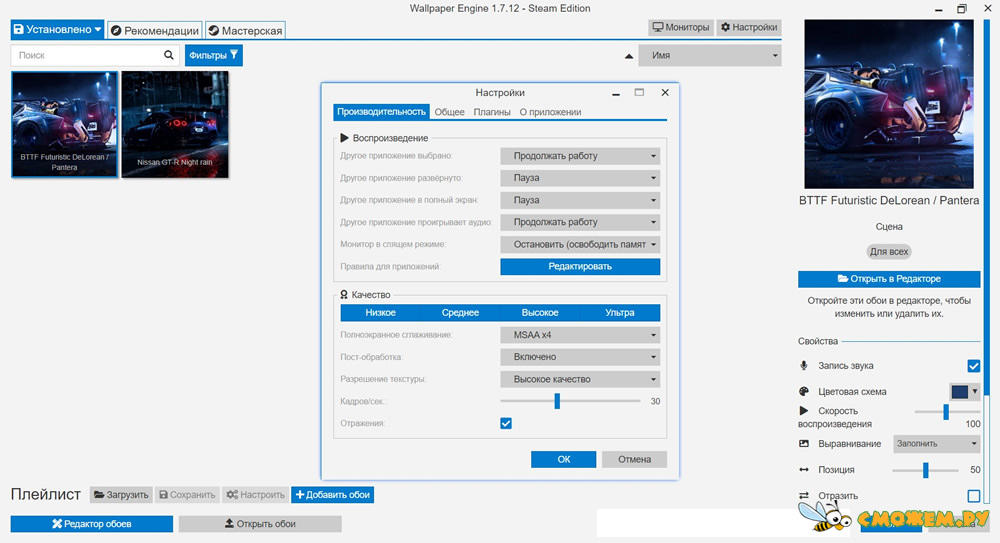Screen dimensions: 1000x543
Task: Open Полноэкранное сглаживание MSAA dropdown
Action: point(580,335)
